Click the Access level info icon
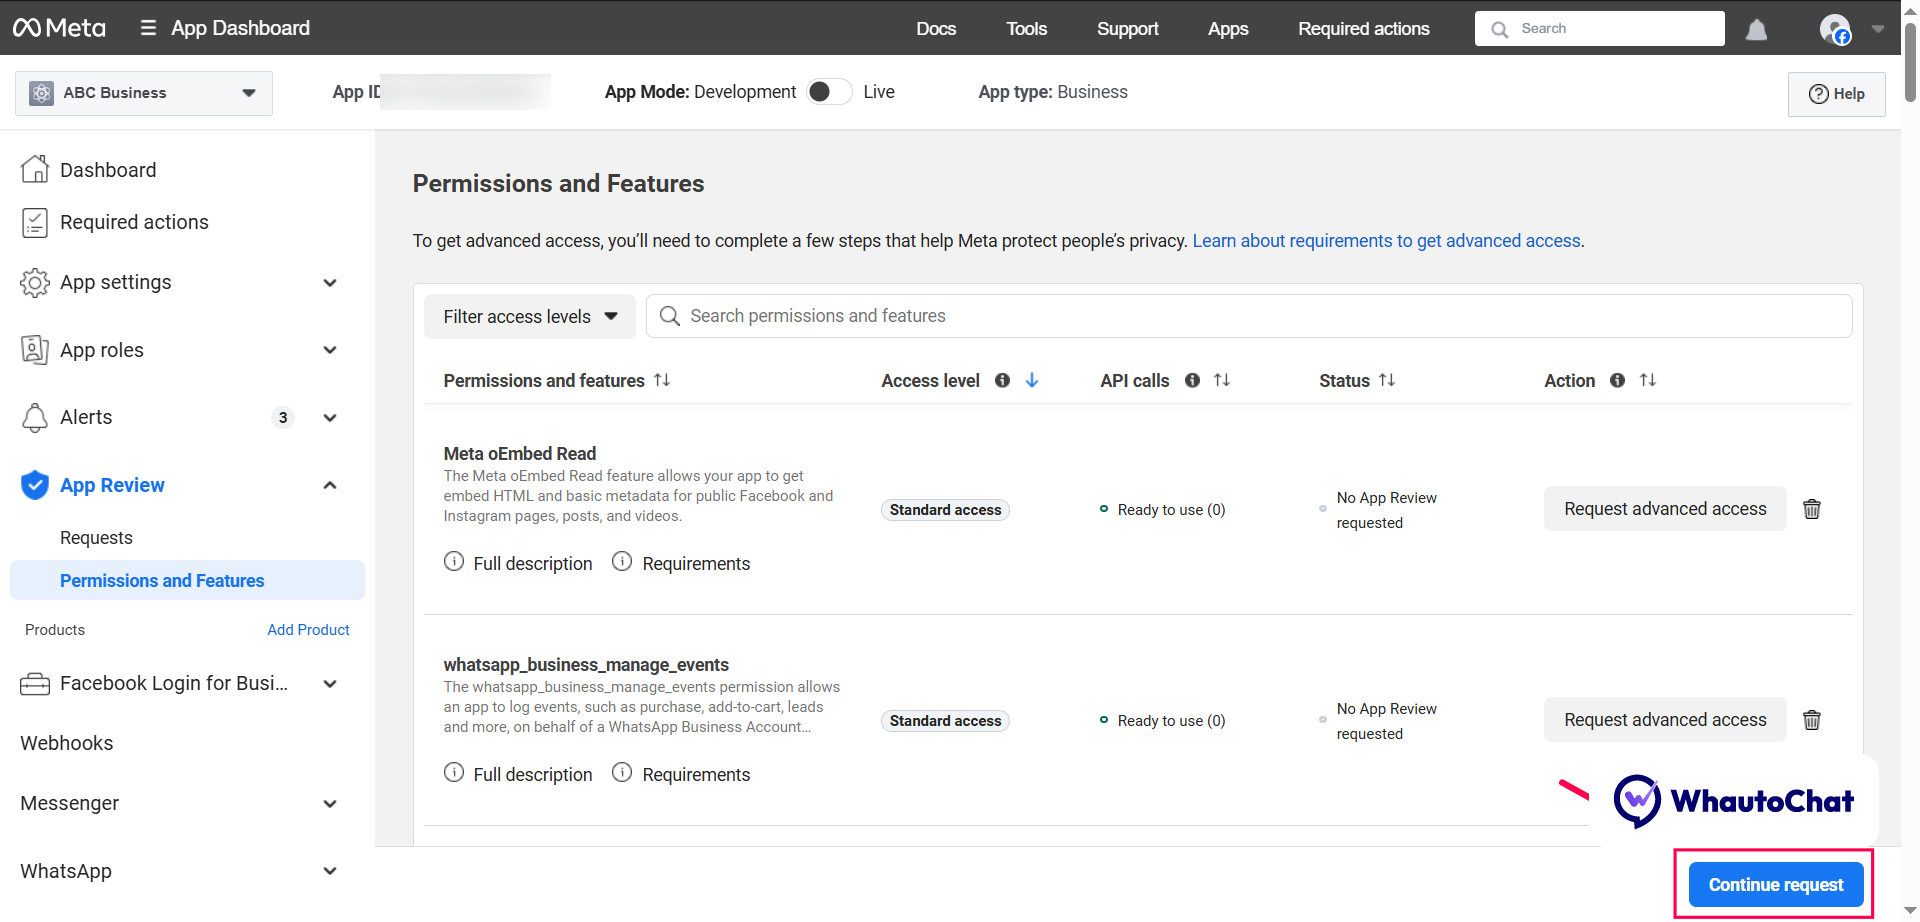1920x922 pixels. pos(1002,380)
